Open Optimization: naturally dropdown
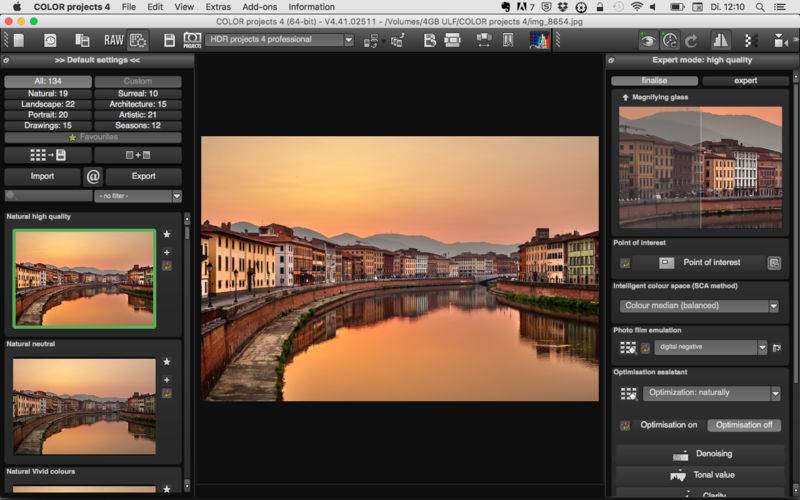Viewport: 800px width, 500px height. (712, 393)
